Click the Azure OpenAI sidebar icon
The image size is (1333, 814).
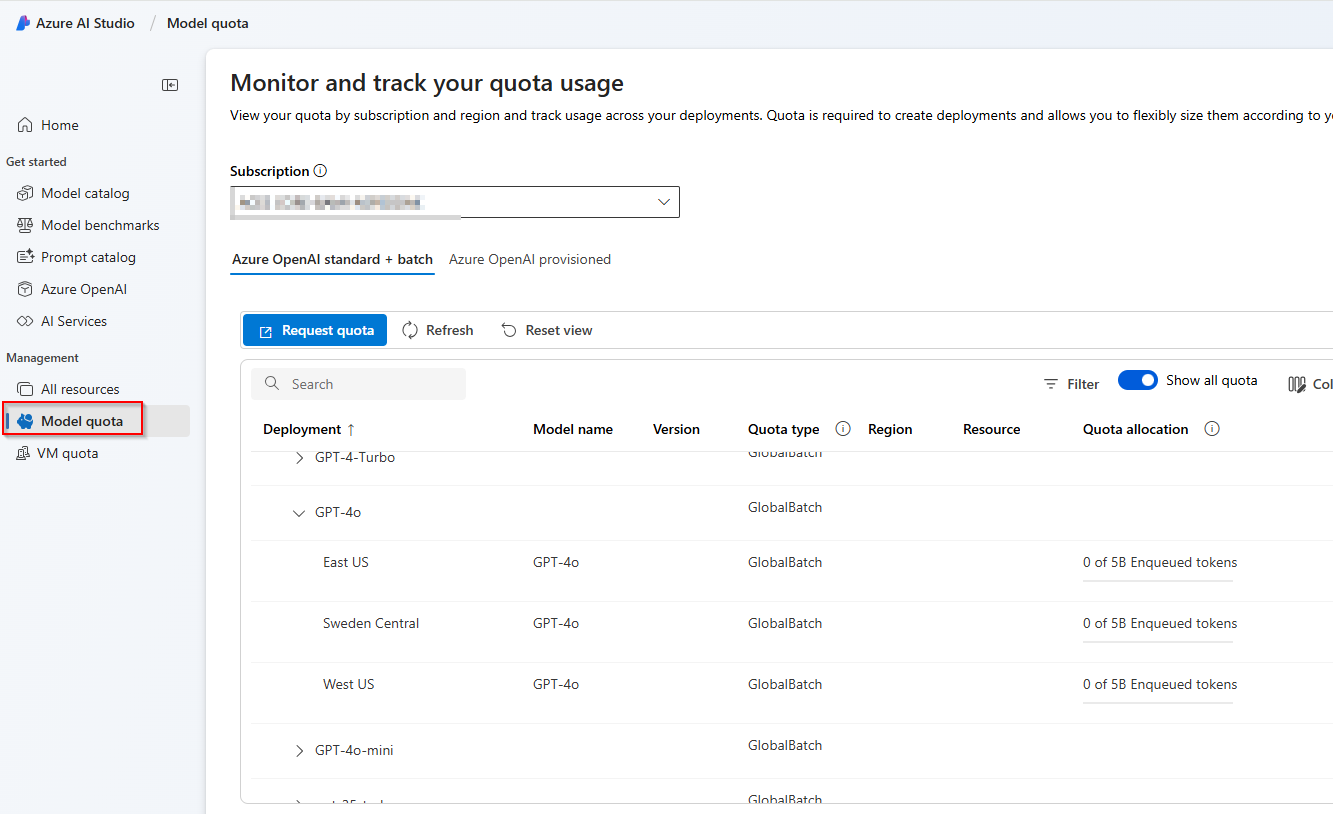pos(25,289)
